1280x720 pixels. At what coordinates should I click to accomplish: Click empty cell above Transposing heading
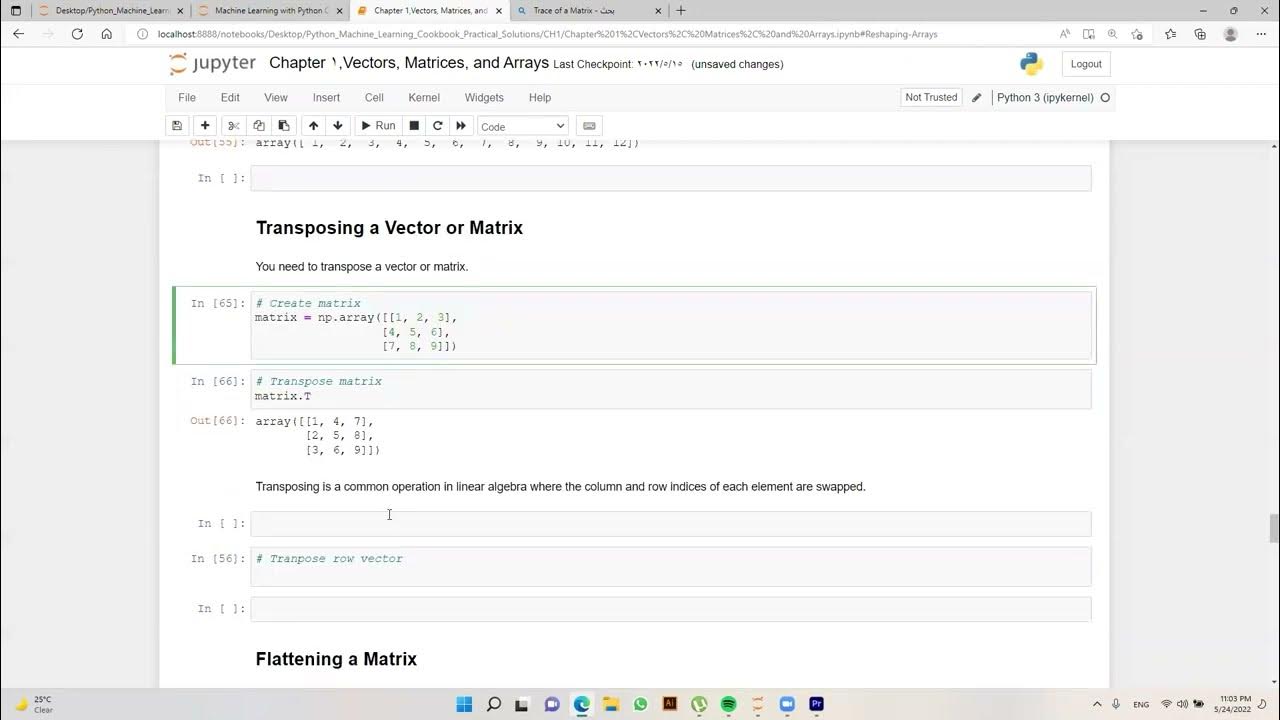coord(671,178)
